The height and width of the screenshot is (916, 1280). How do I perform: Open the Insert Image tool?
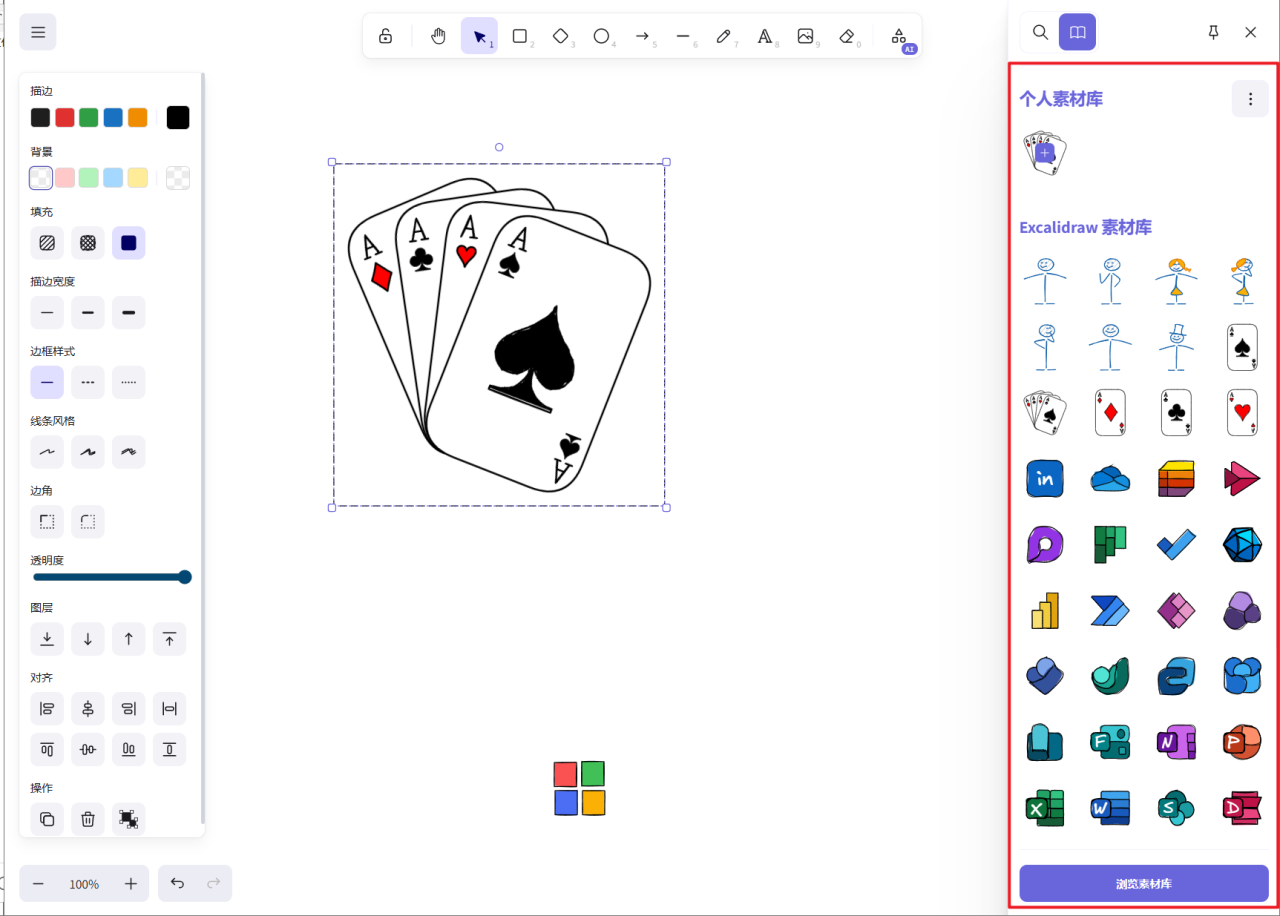pyautogui.click(x=806, y=35)
